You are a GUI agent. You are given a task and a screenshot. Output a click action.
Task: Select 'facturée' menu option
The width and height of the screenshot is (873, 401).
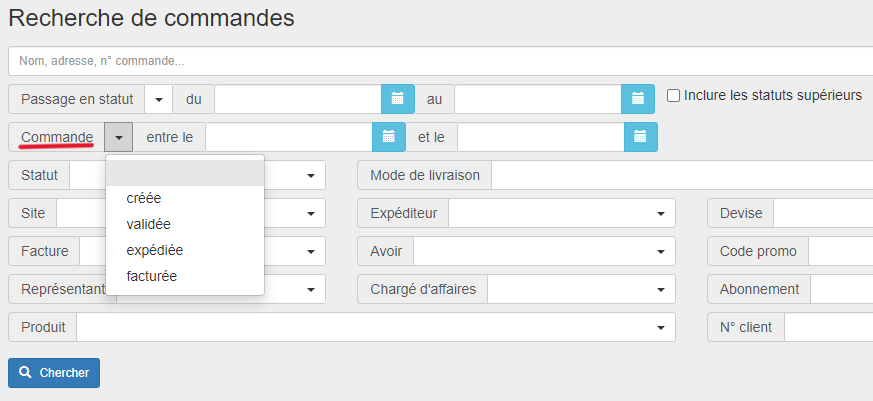(152, 276)
